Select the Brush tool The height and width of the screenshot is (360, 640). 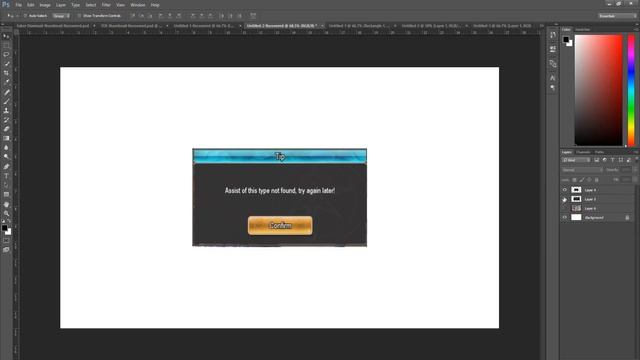[x=6, y=101]
